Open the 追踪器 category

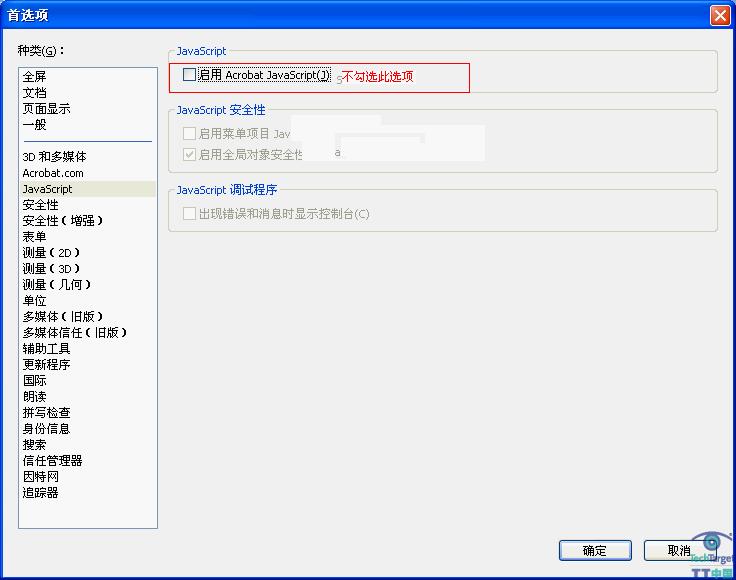(x=41, y=493)
